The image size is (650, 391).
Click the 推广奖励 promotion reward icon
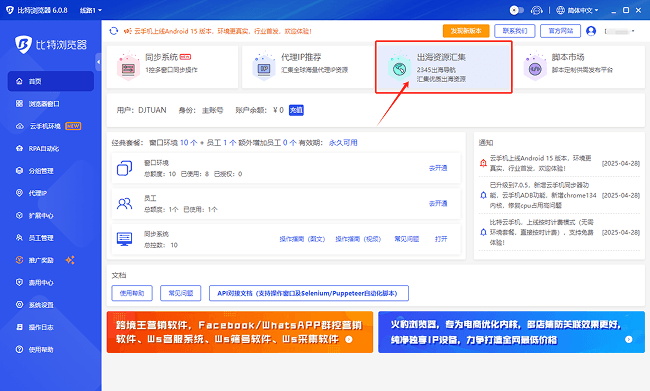(x=19, y=260)
